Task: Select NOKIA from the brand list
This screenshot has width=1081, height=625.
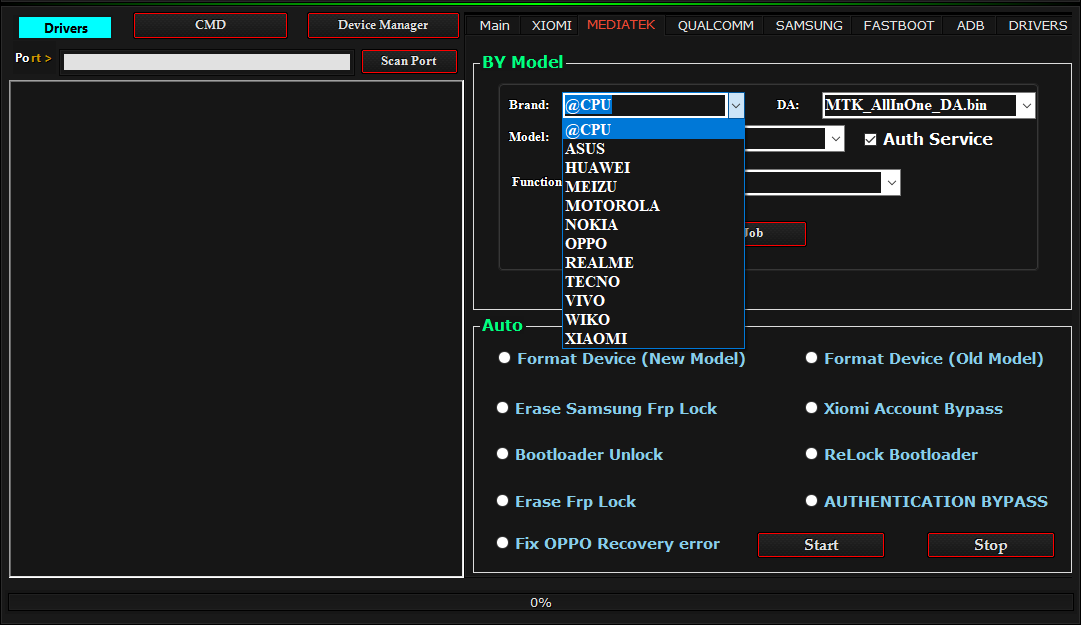Action: click(654, 225)
